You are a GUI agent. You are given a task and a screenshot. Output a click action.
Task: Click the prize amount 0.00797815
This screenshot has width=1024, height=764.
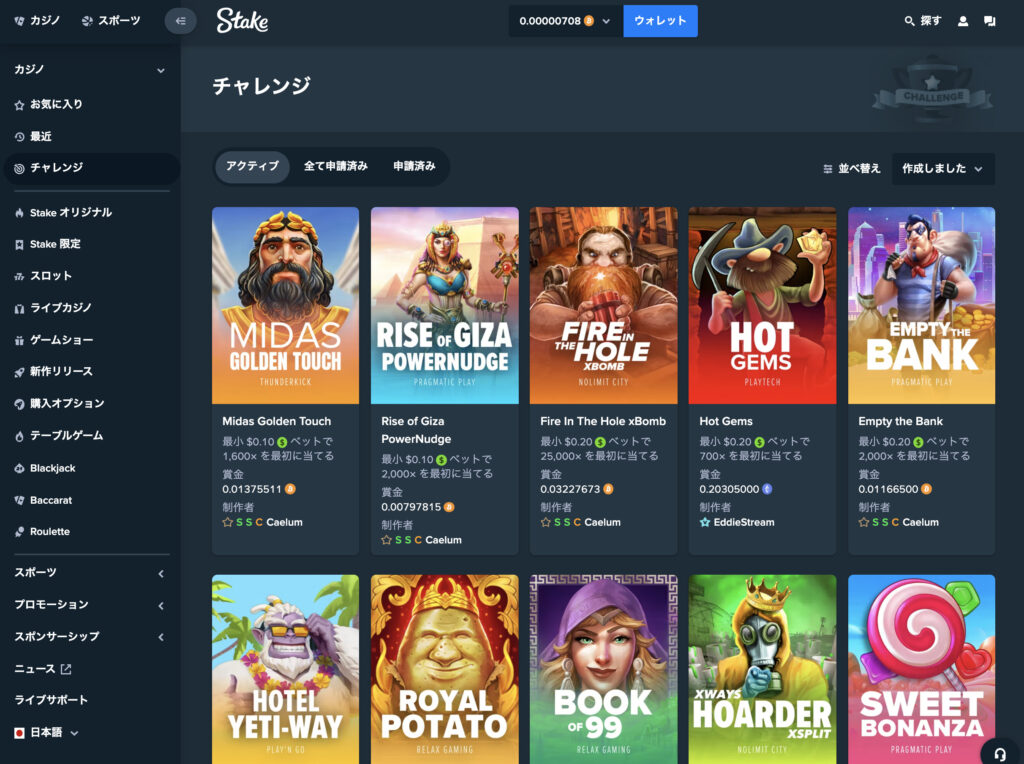(x=411, y=507)
